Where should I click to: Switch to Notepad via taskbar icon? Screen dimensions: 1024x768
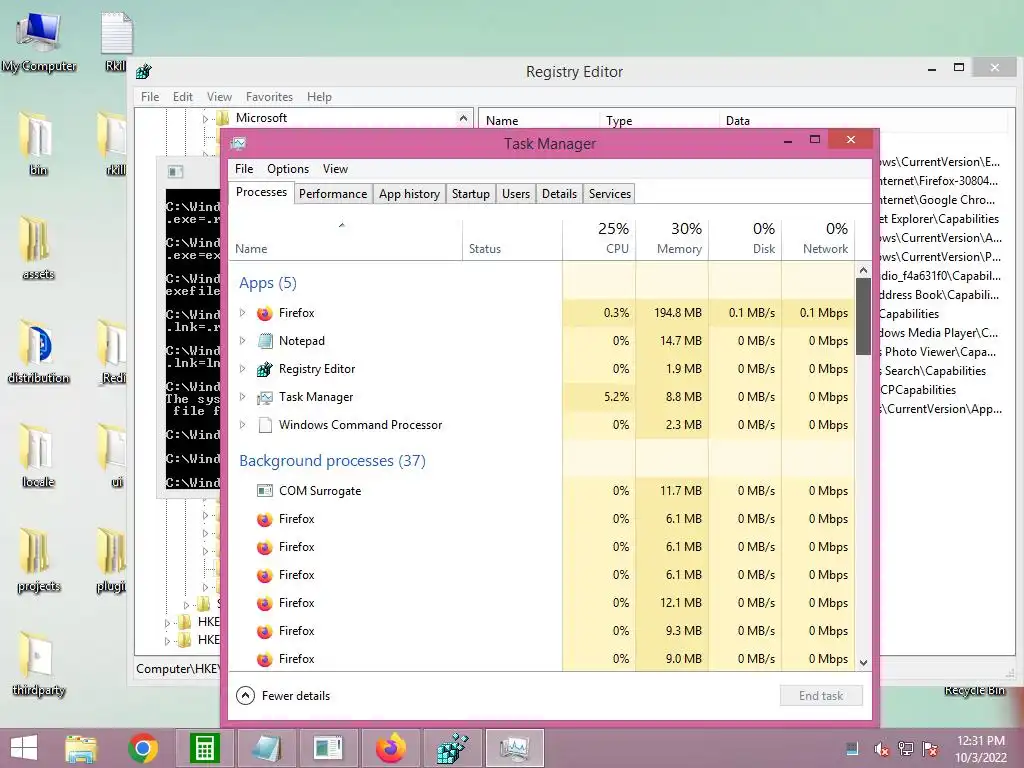click(x=266, y=748)
